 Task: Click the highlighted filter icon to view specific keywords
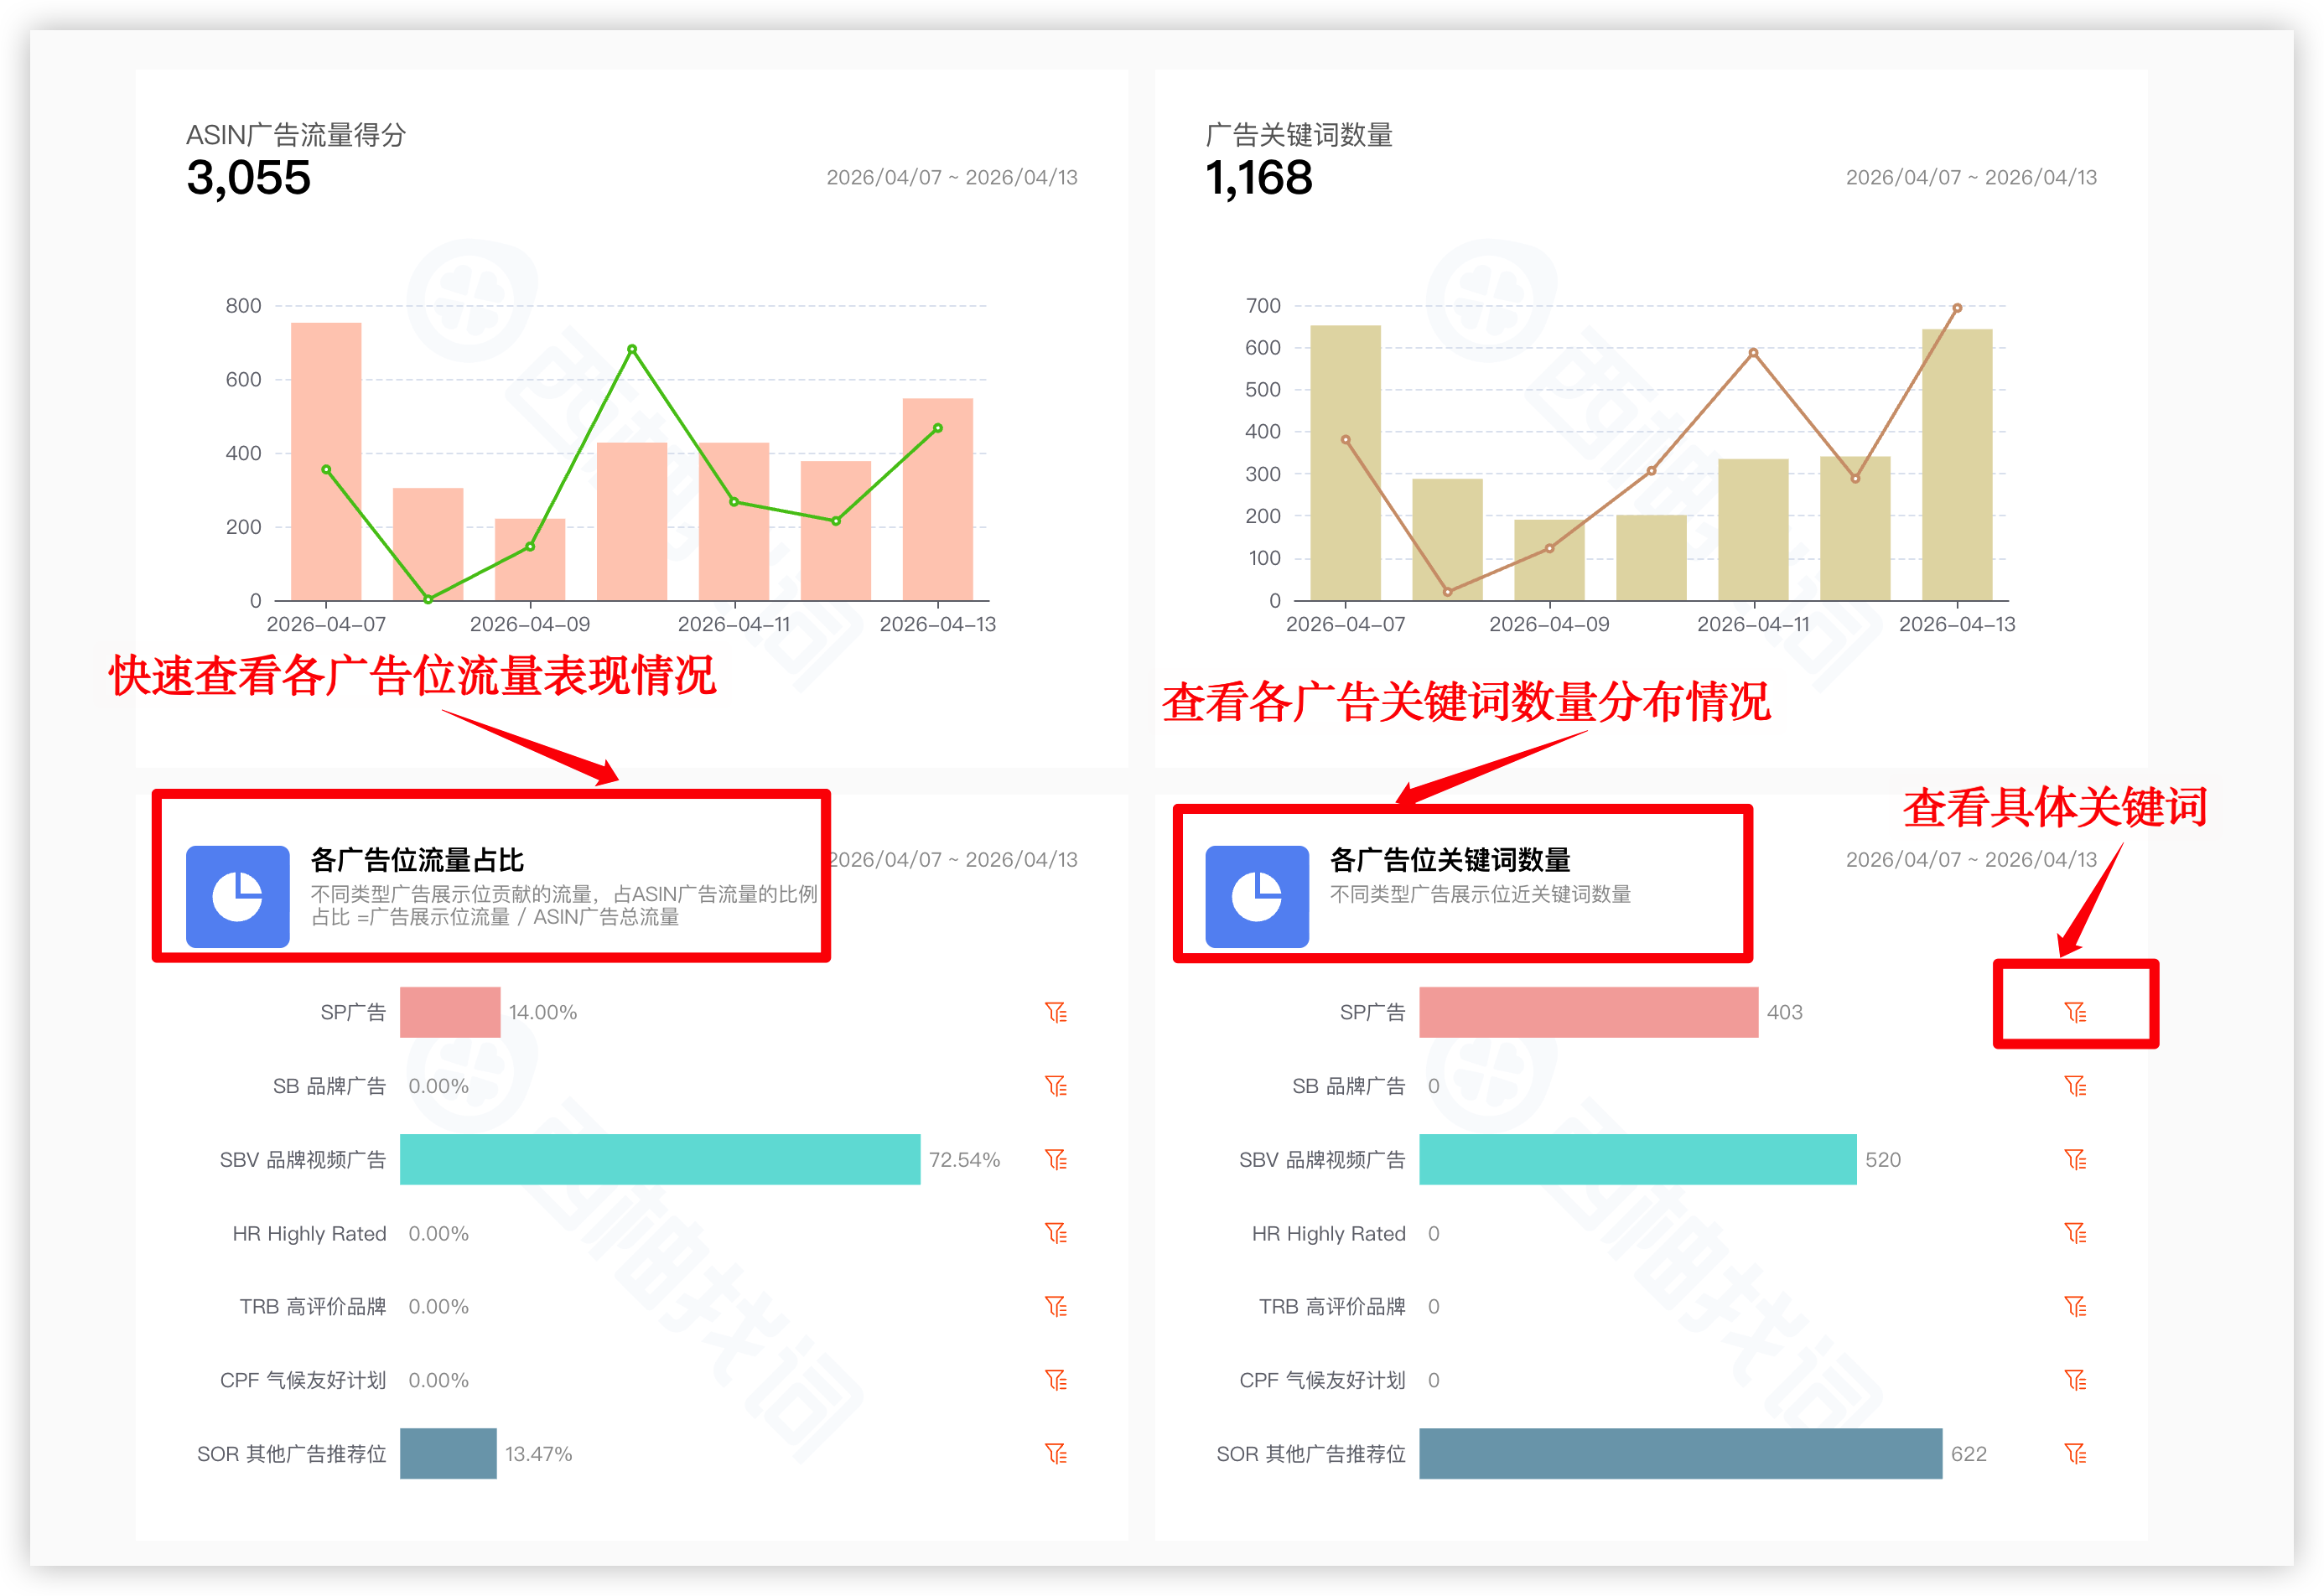click(x=2075, y=1013)
